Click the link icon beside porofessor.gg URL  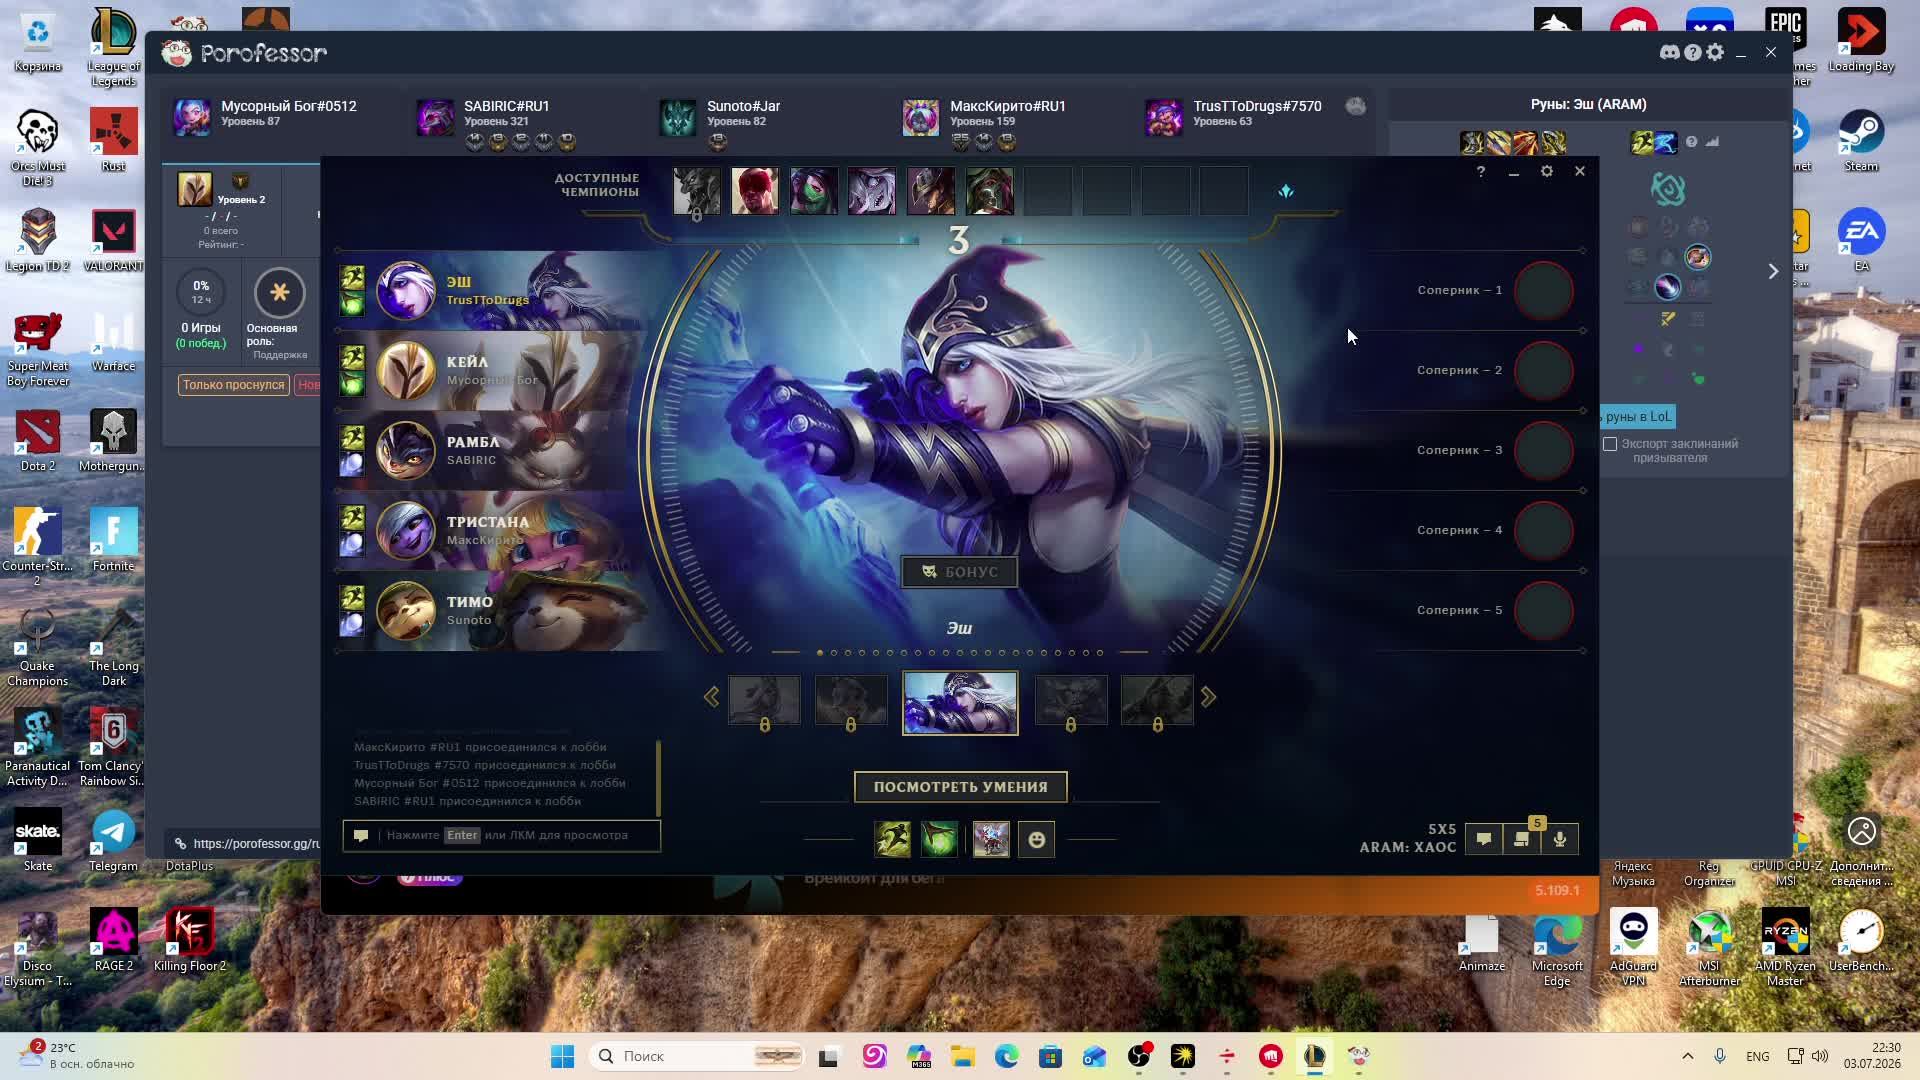180,844
